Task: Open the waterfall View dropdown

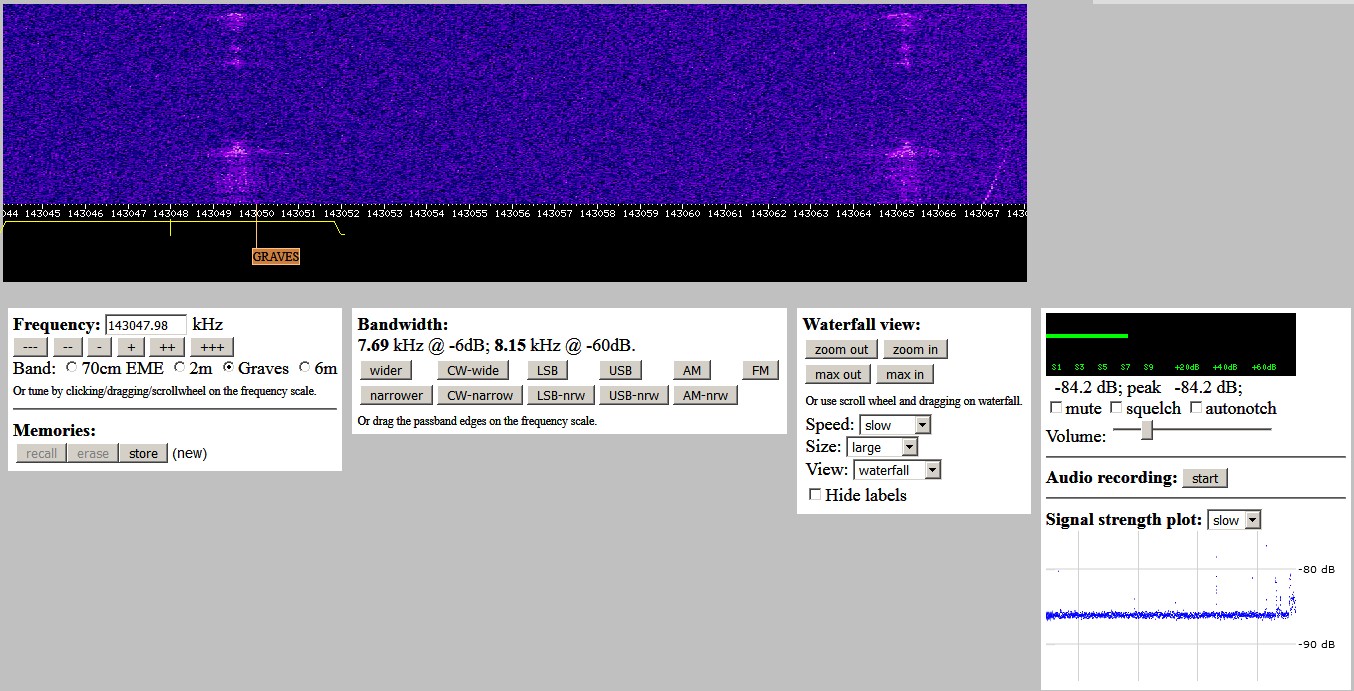Action: [898, 470]
